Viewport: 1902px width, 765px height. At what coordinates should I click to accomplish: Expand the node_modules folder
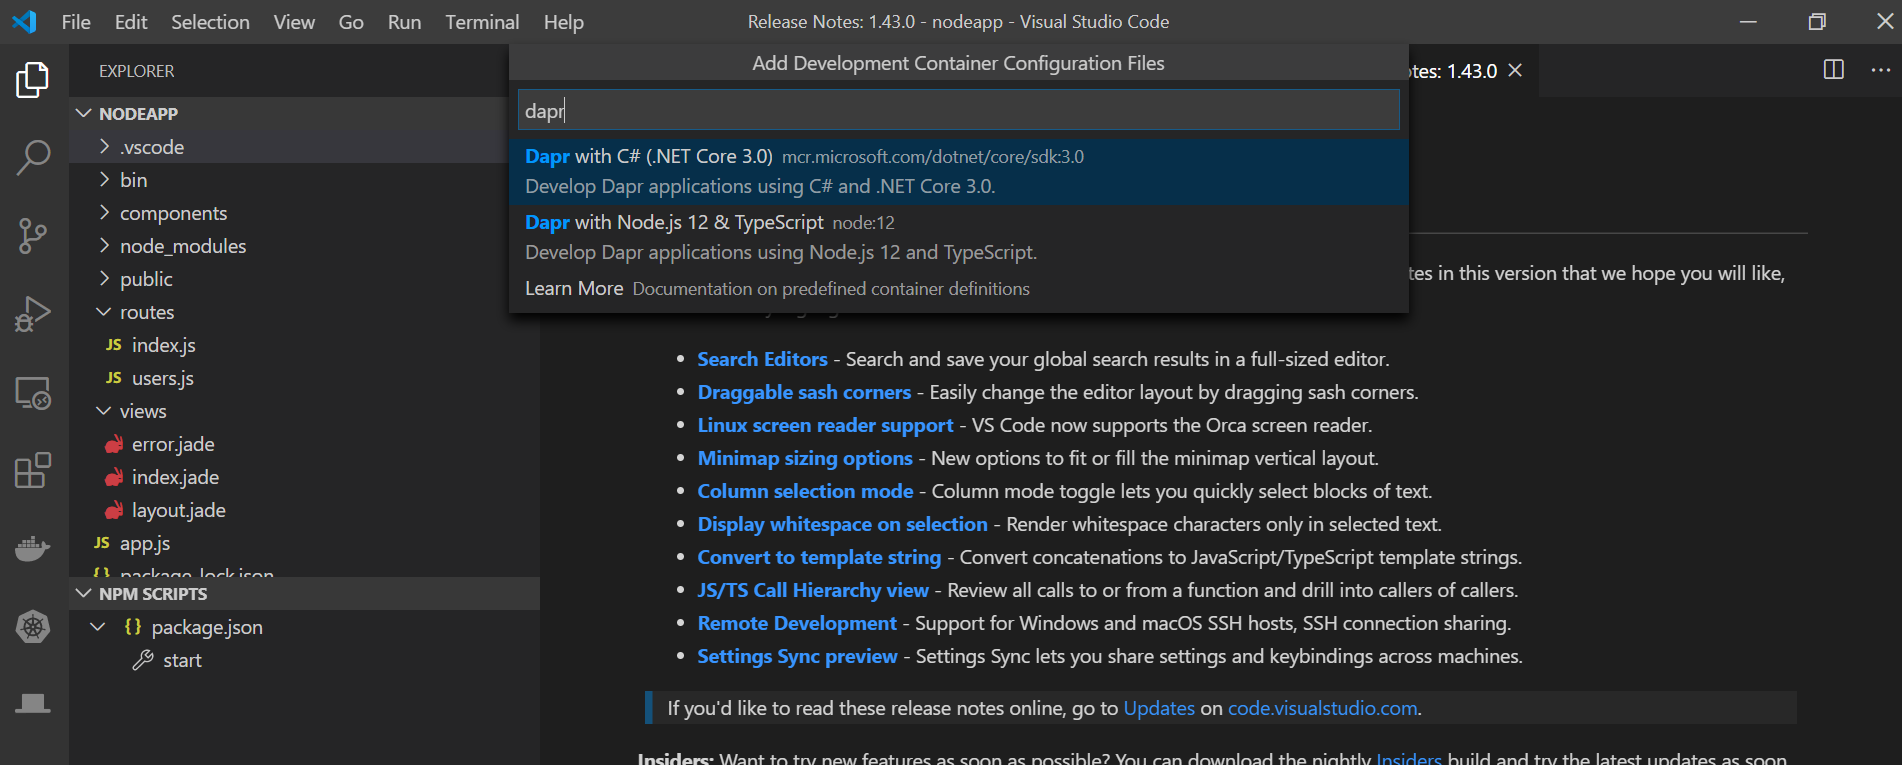182,246
